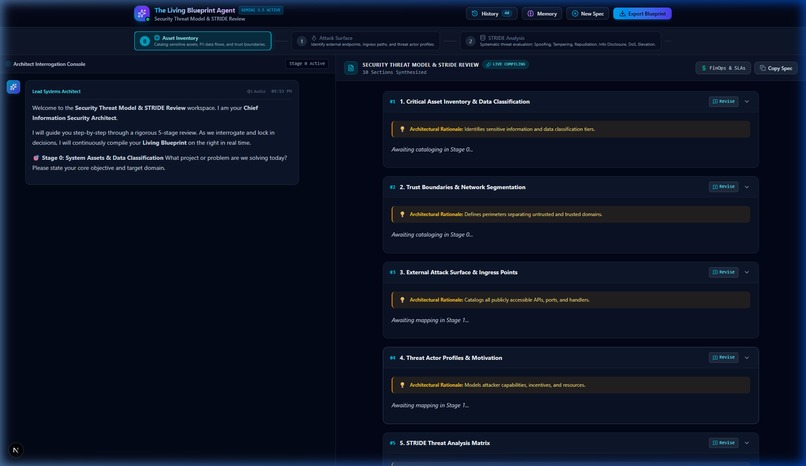Open FinOps & SLAs
The image size is (806, 466).
click(723, 68)
